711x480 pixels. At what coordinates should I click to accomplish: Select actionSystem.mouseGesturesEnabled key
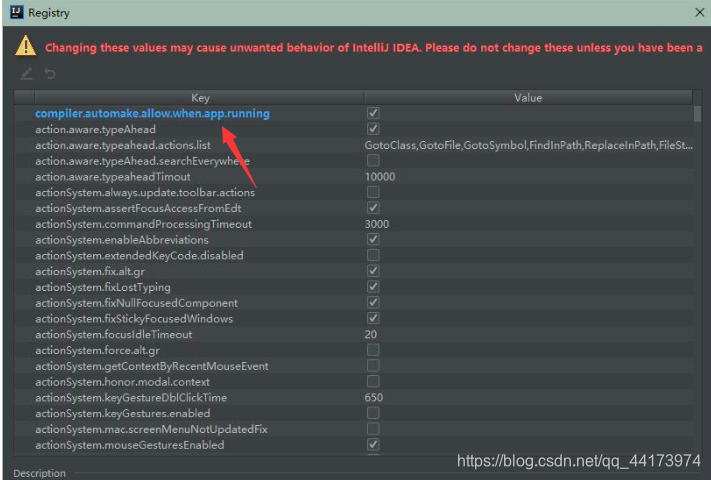click(130, 445)
